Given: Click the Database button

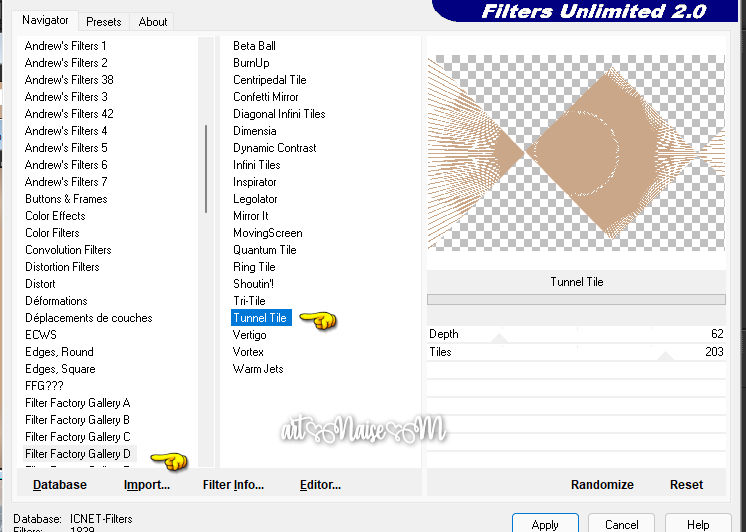Looking at the screenshot, I should tap(60, 485).
